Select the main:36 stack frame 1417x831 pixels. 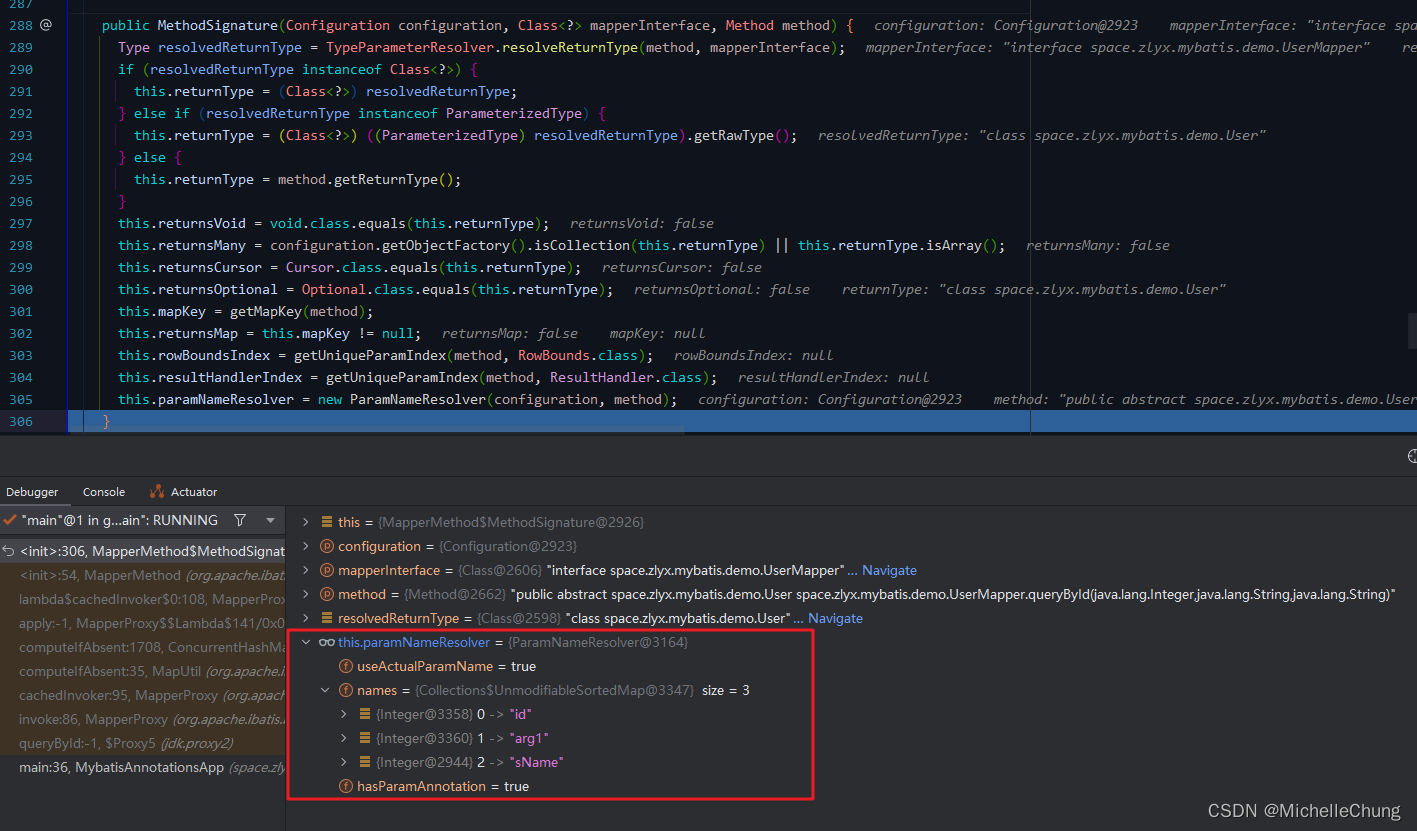click(x=143, y=767)
